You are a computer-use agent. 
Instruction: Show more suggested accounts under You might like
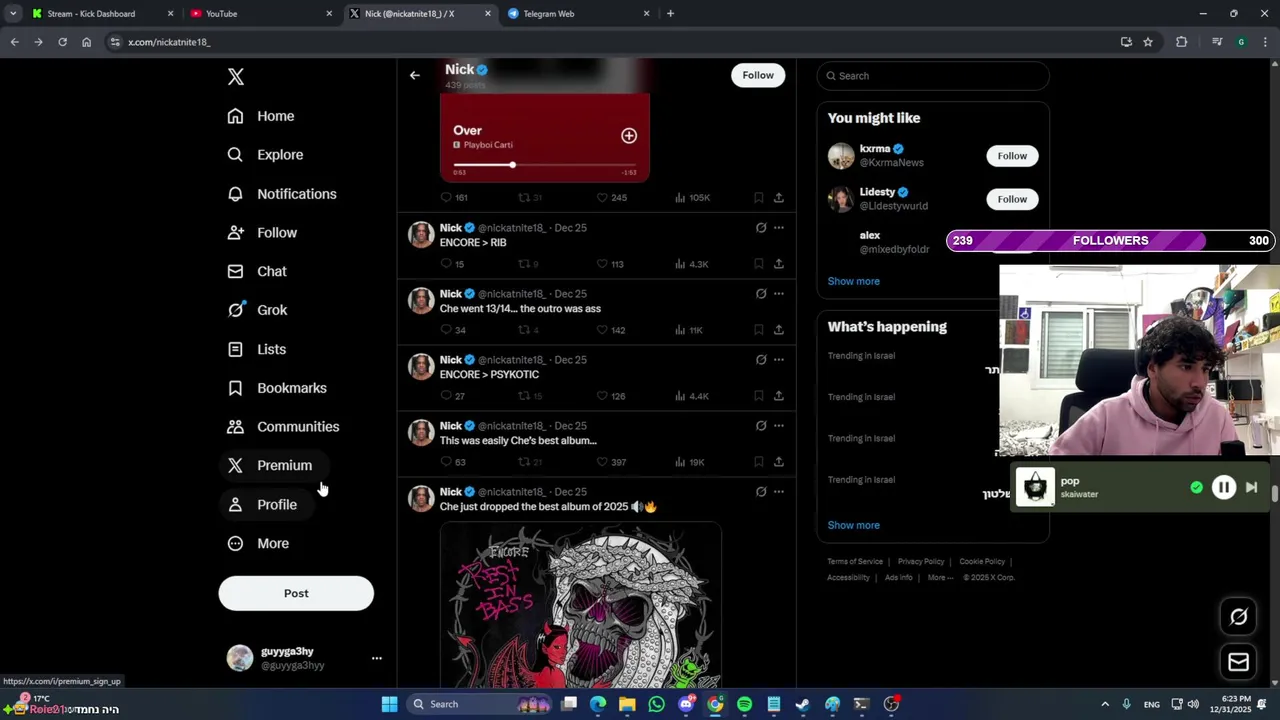pos(853,281)
